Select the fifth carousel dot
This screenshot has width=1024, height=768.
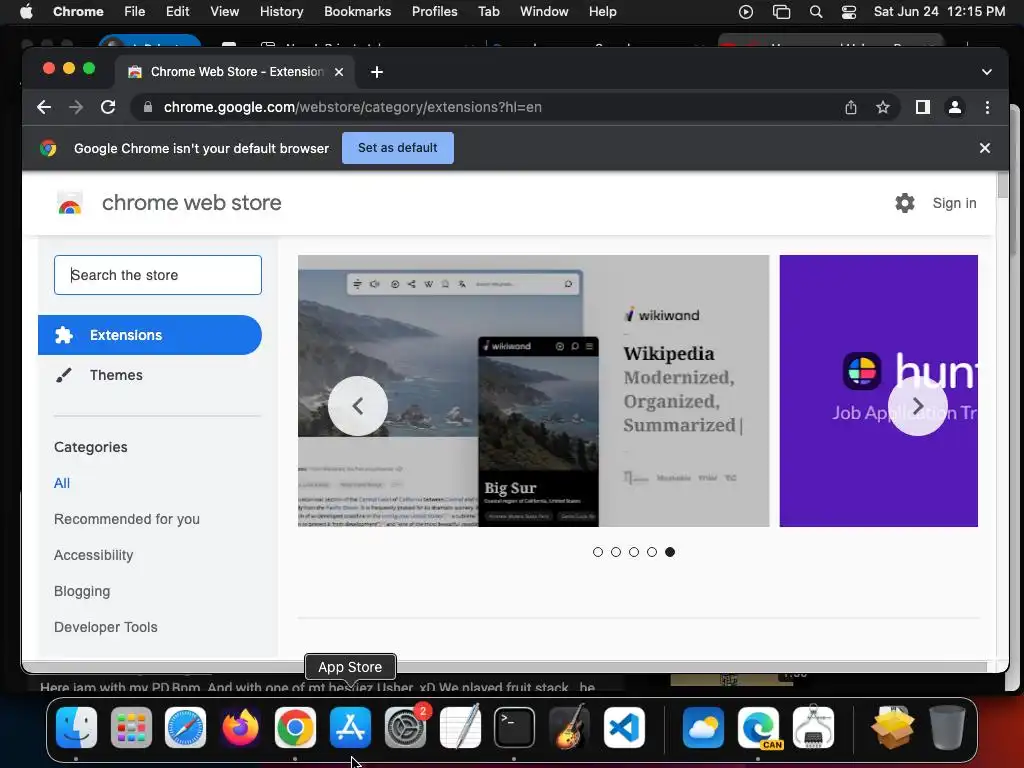pyautogui.click(x=670, y=552)
